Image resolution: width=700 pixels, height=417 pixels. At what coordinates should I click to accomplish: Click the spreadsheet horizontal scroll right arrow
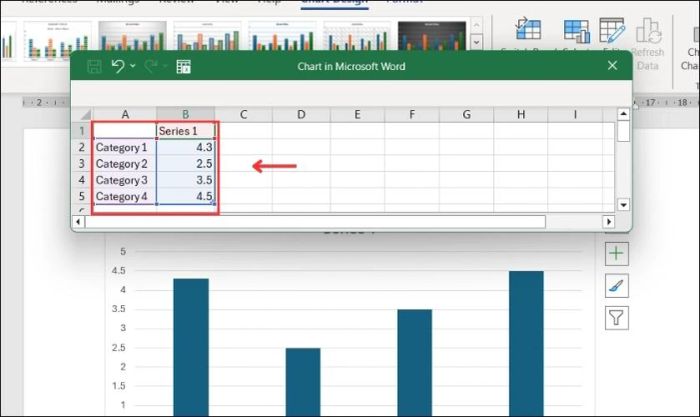608,222
